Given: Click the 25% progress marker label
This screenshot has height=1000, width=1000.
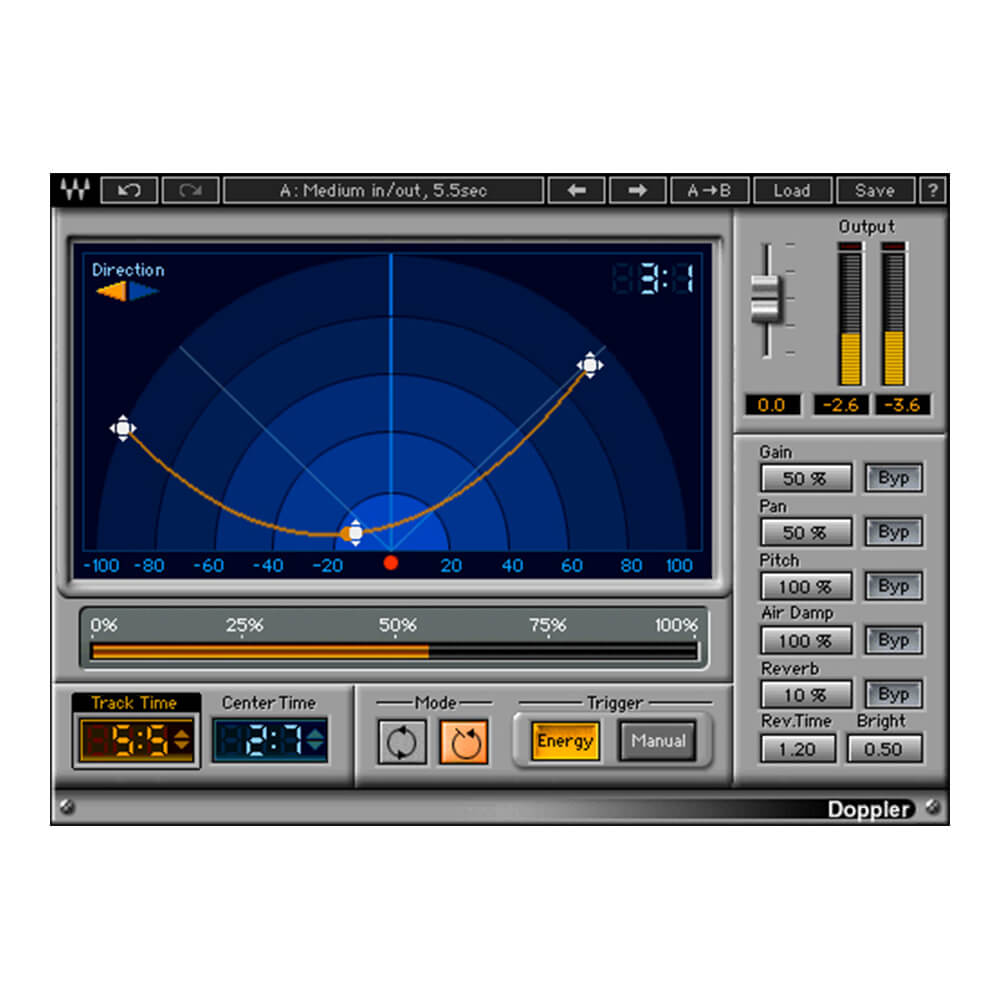Looking at the screenshot, I should click(x=244, y=625).
